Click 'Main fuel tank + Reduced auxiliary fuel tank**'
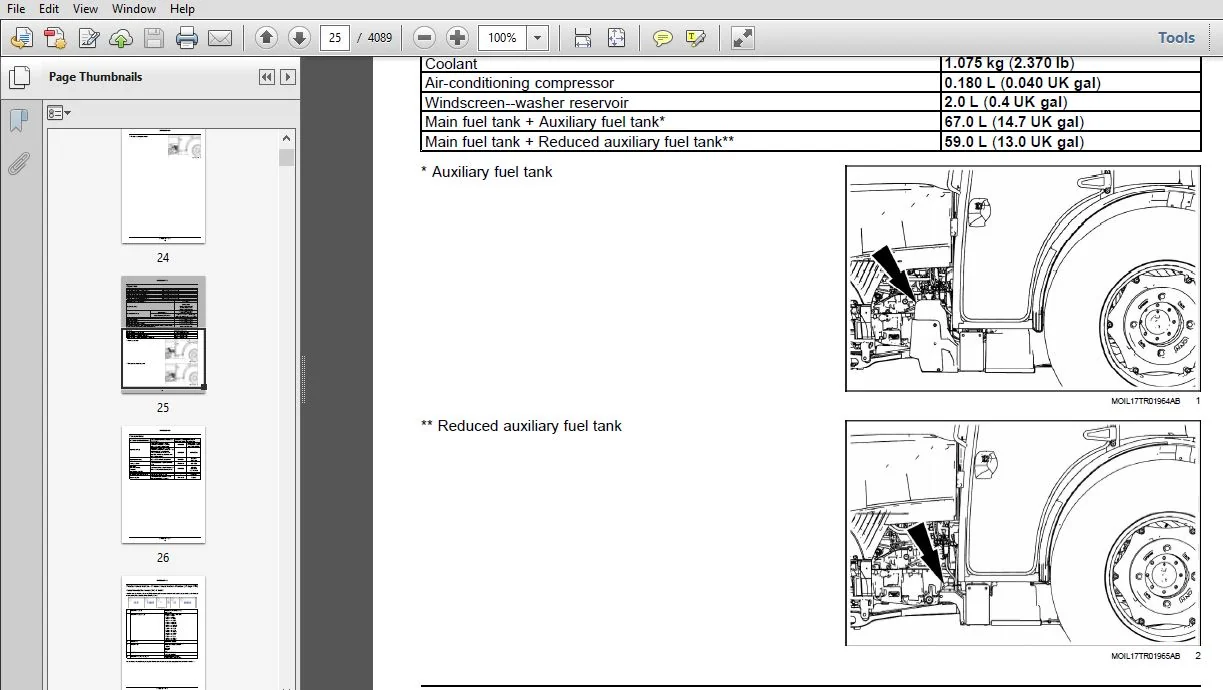 click(x=680, y=141)
